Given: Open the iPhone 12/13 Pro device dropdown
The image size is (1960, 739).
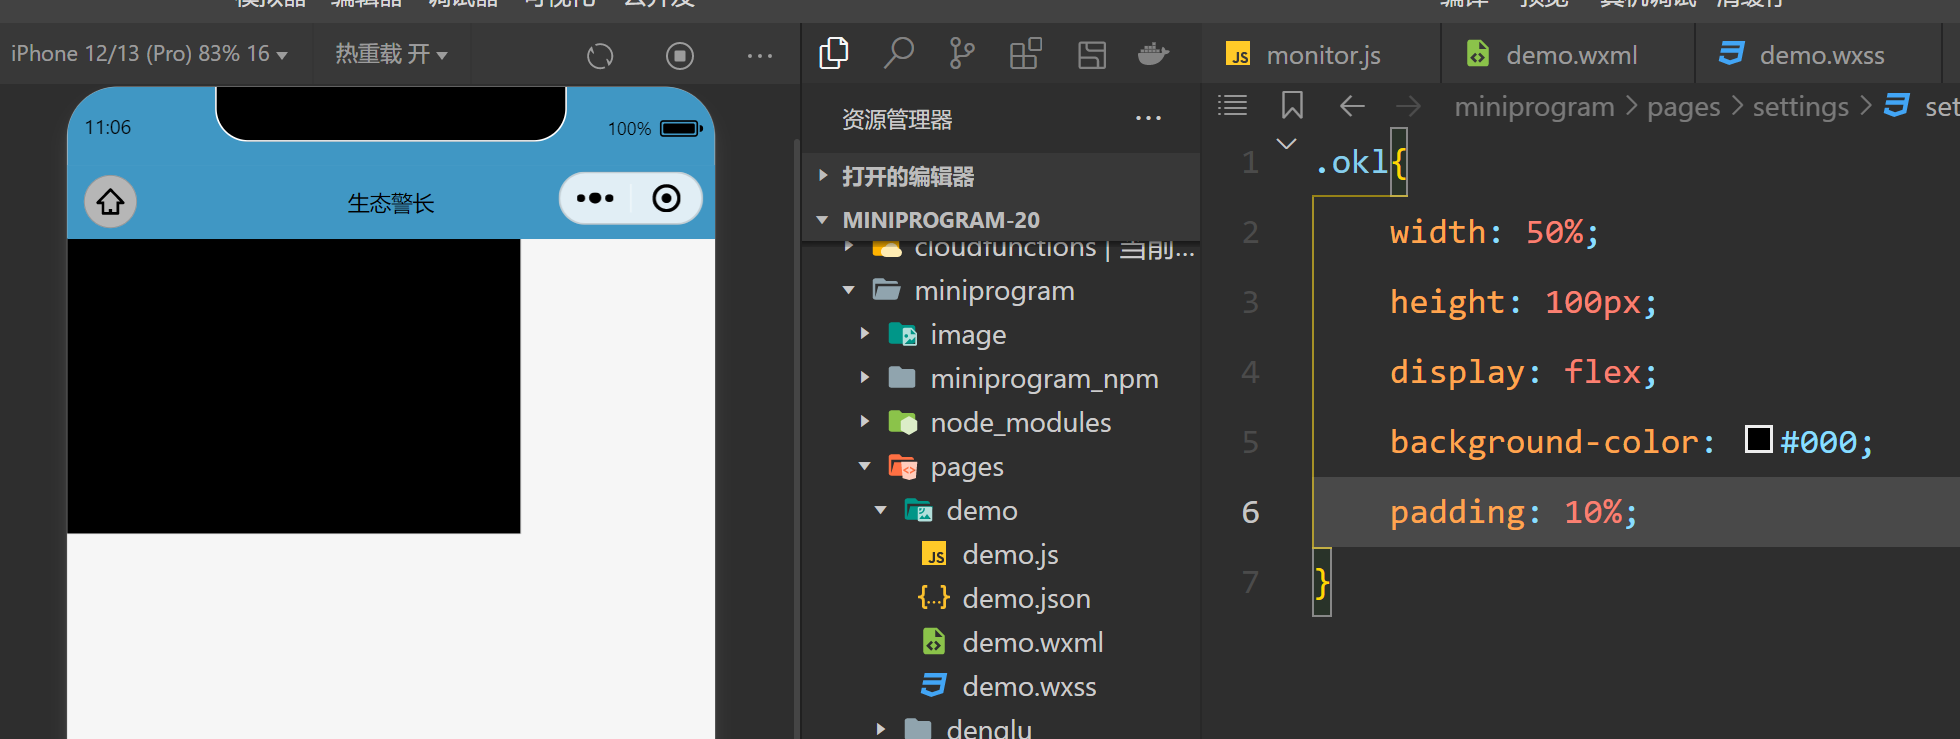Looking at the screenshot, I should 149,54.
